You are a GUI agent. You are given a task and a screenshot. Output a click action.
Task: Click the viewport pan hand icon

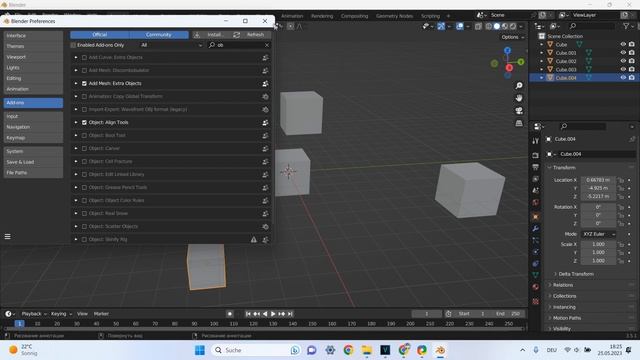[x=519, y=98]
